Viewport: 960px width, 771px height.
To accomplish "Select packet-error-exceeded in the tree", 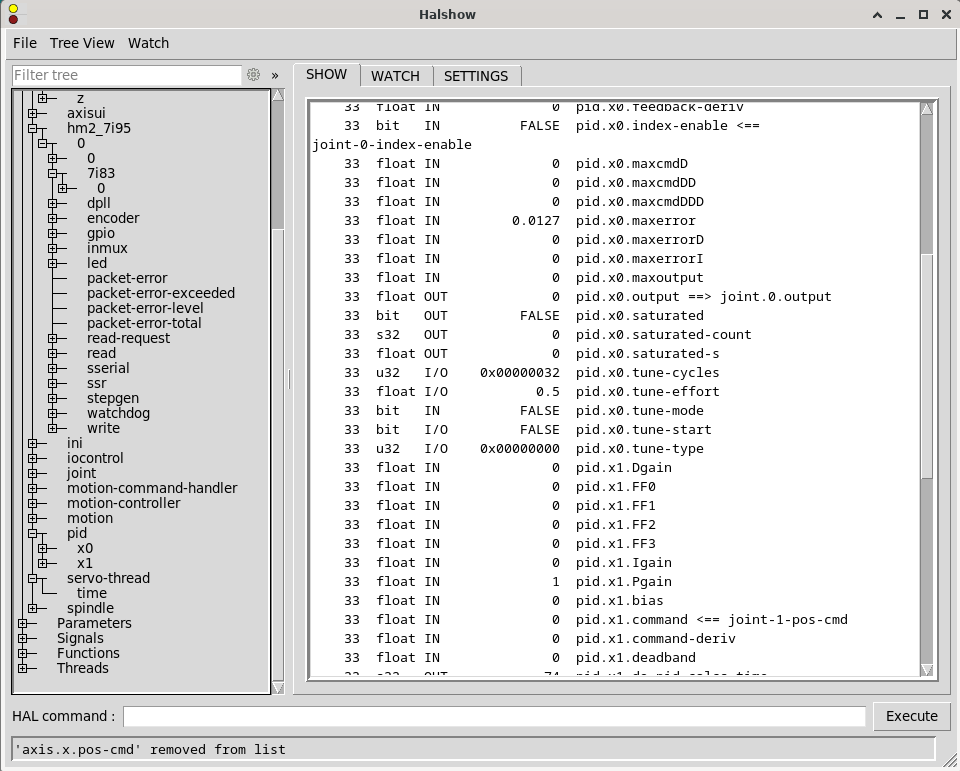I will 160,293.
